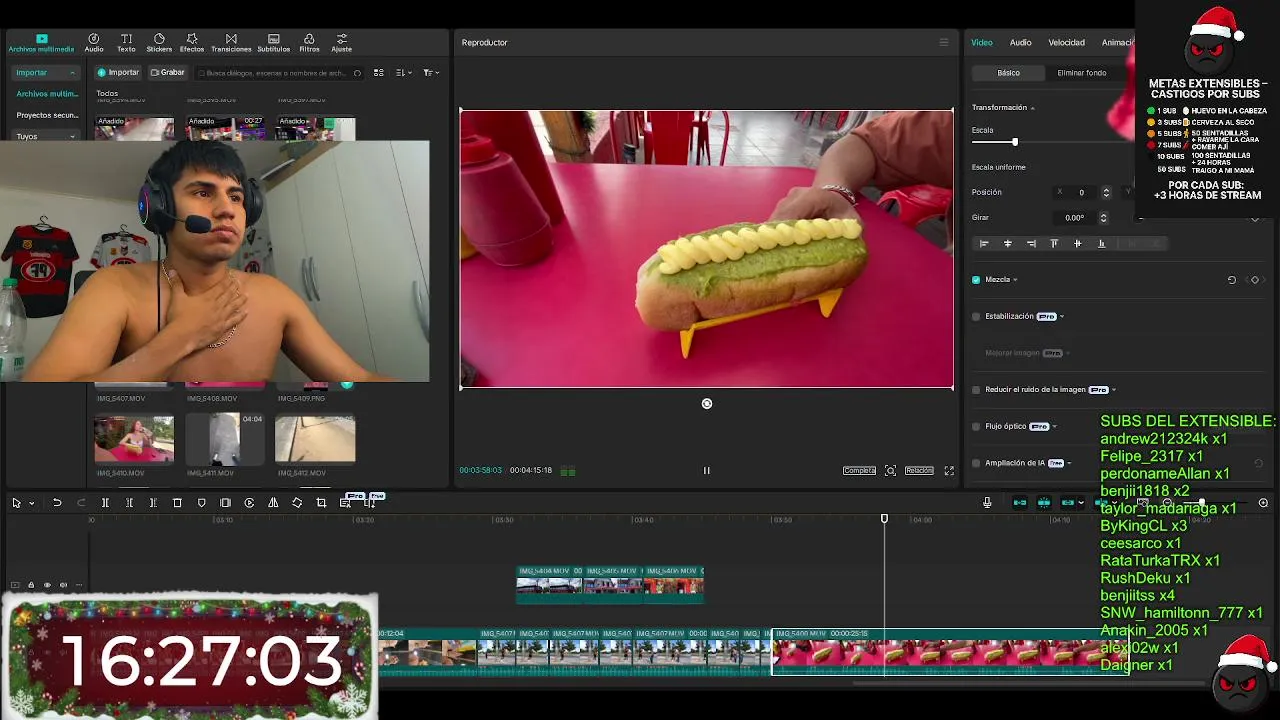Hide the track with eye icon

(47, 585)
